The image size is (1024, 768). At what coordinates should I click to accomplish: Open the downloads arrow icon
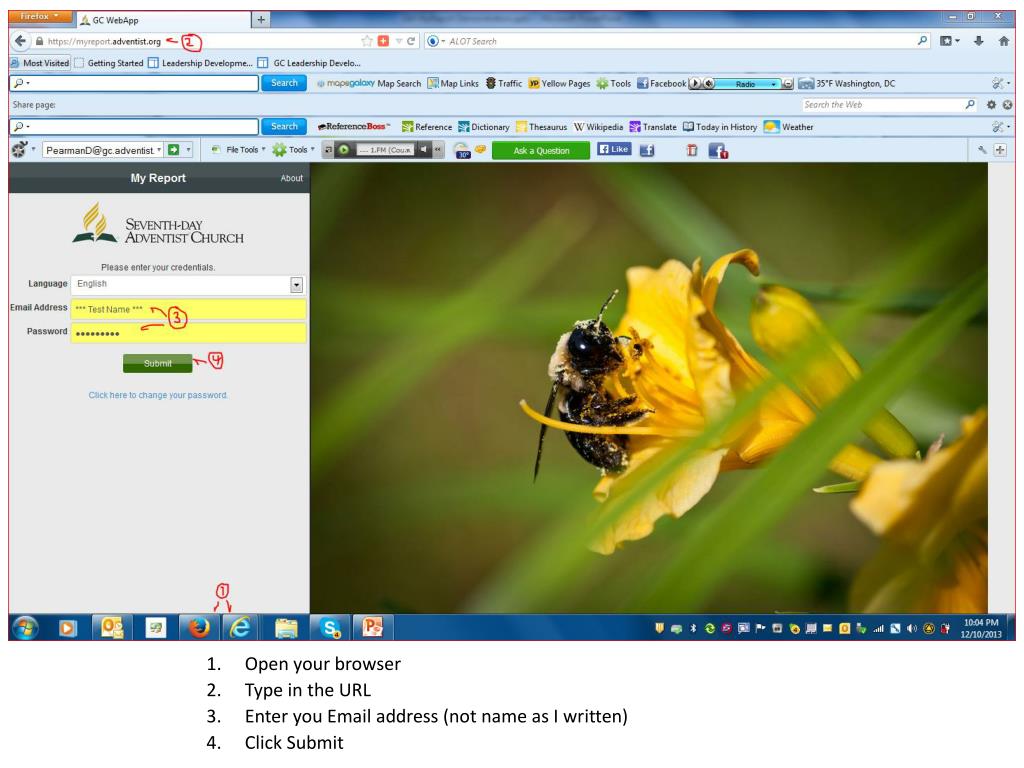[978, 41]
